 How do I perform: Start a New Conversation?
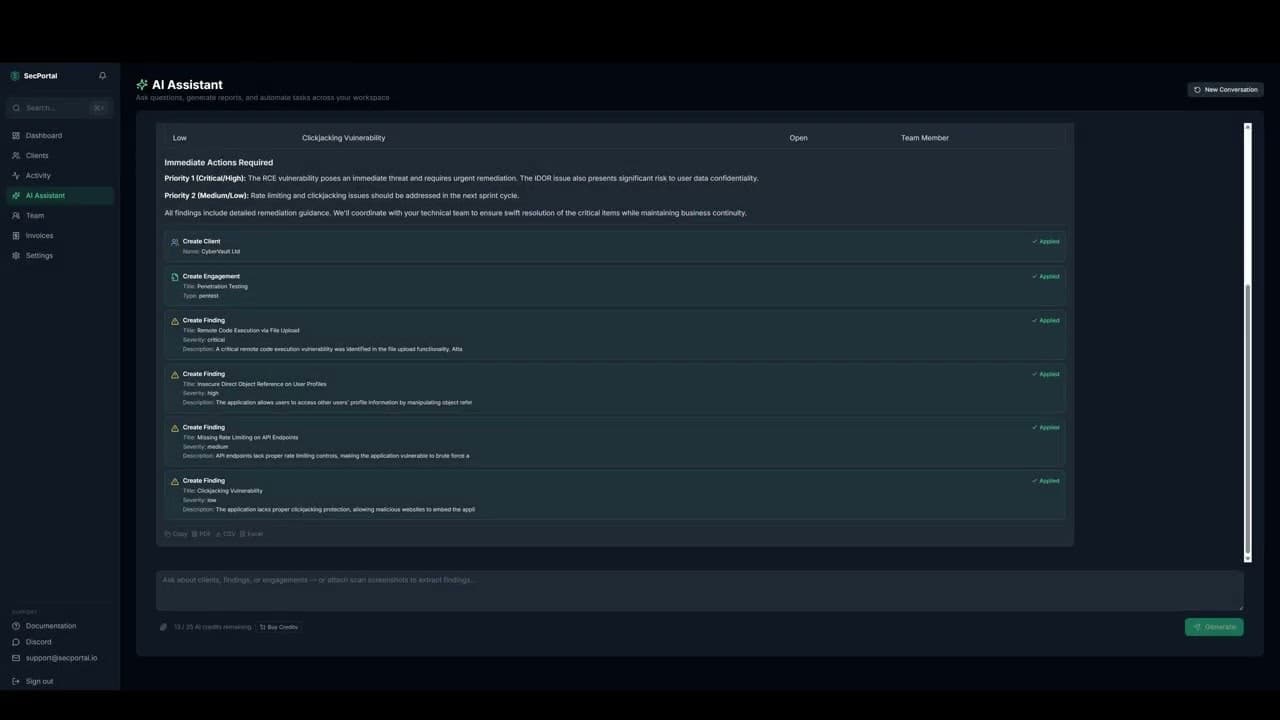pyautogui.click(x=1225, y=89)
